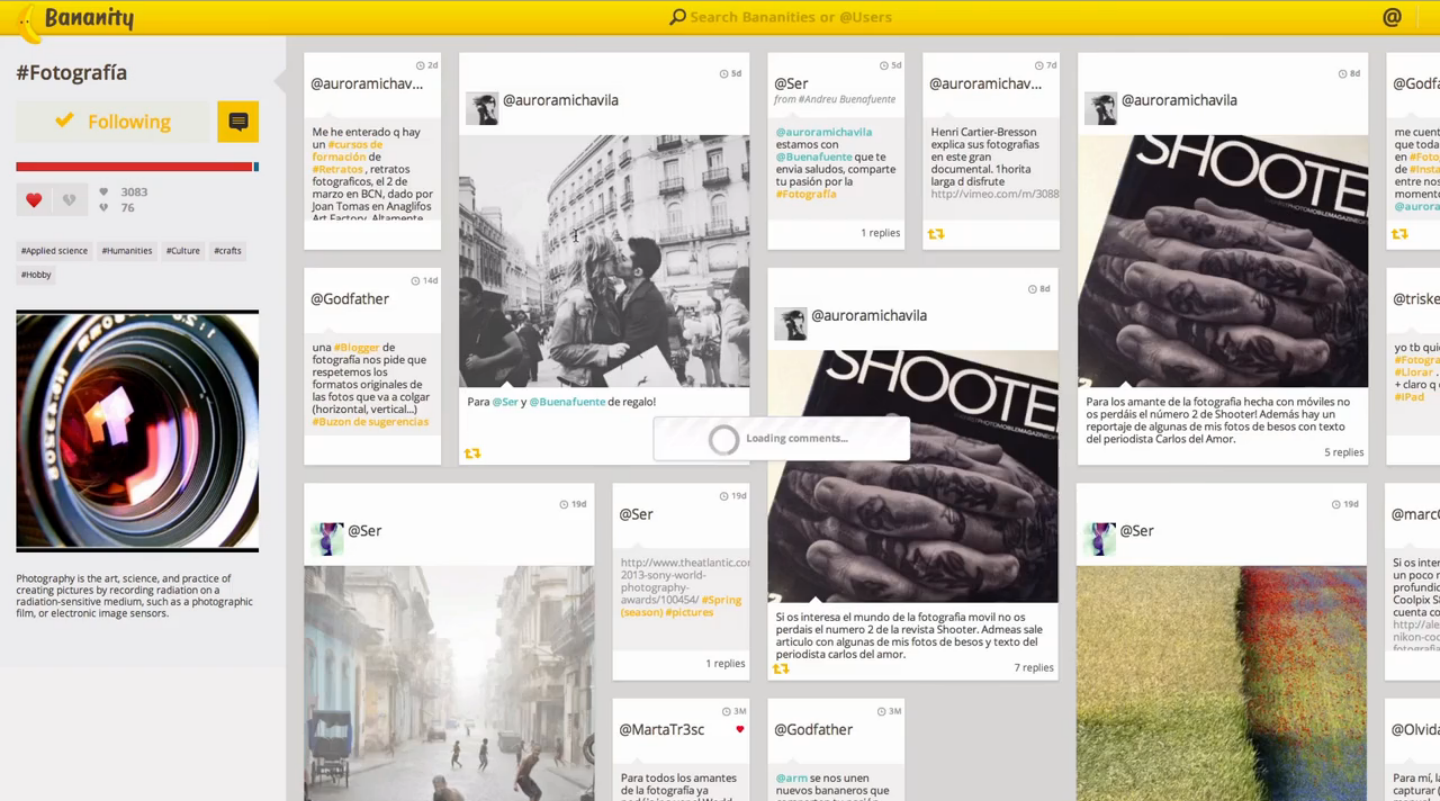
Task: Click auroramichavila's avatar on kissing photo post
Action: (482, 109)
